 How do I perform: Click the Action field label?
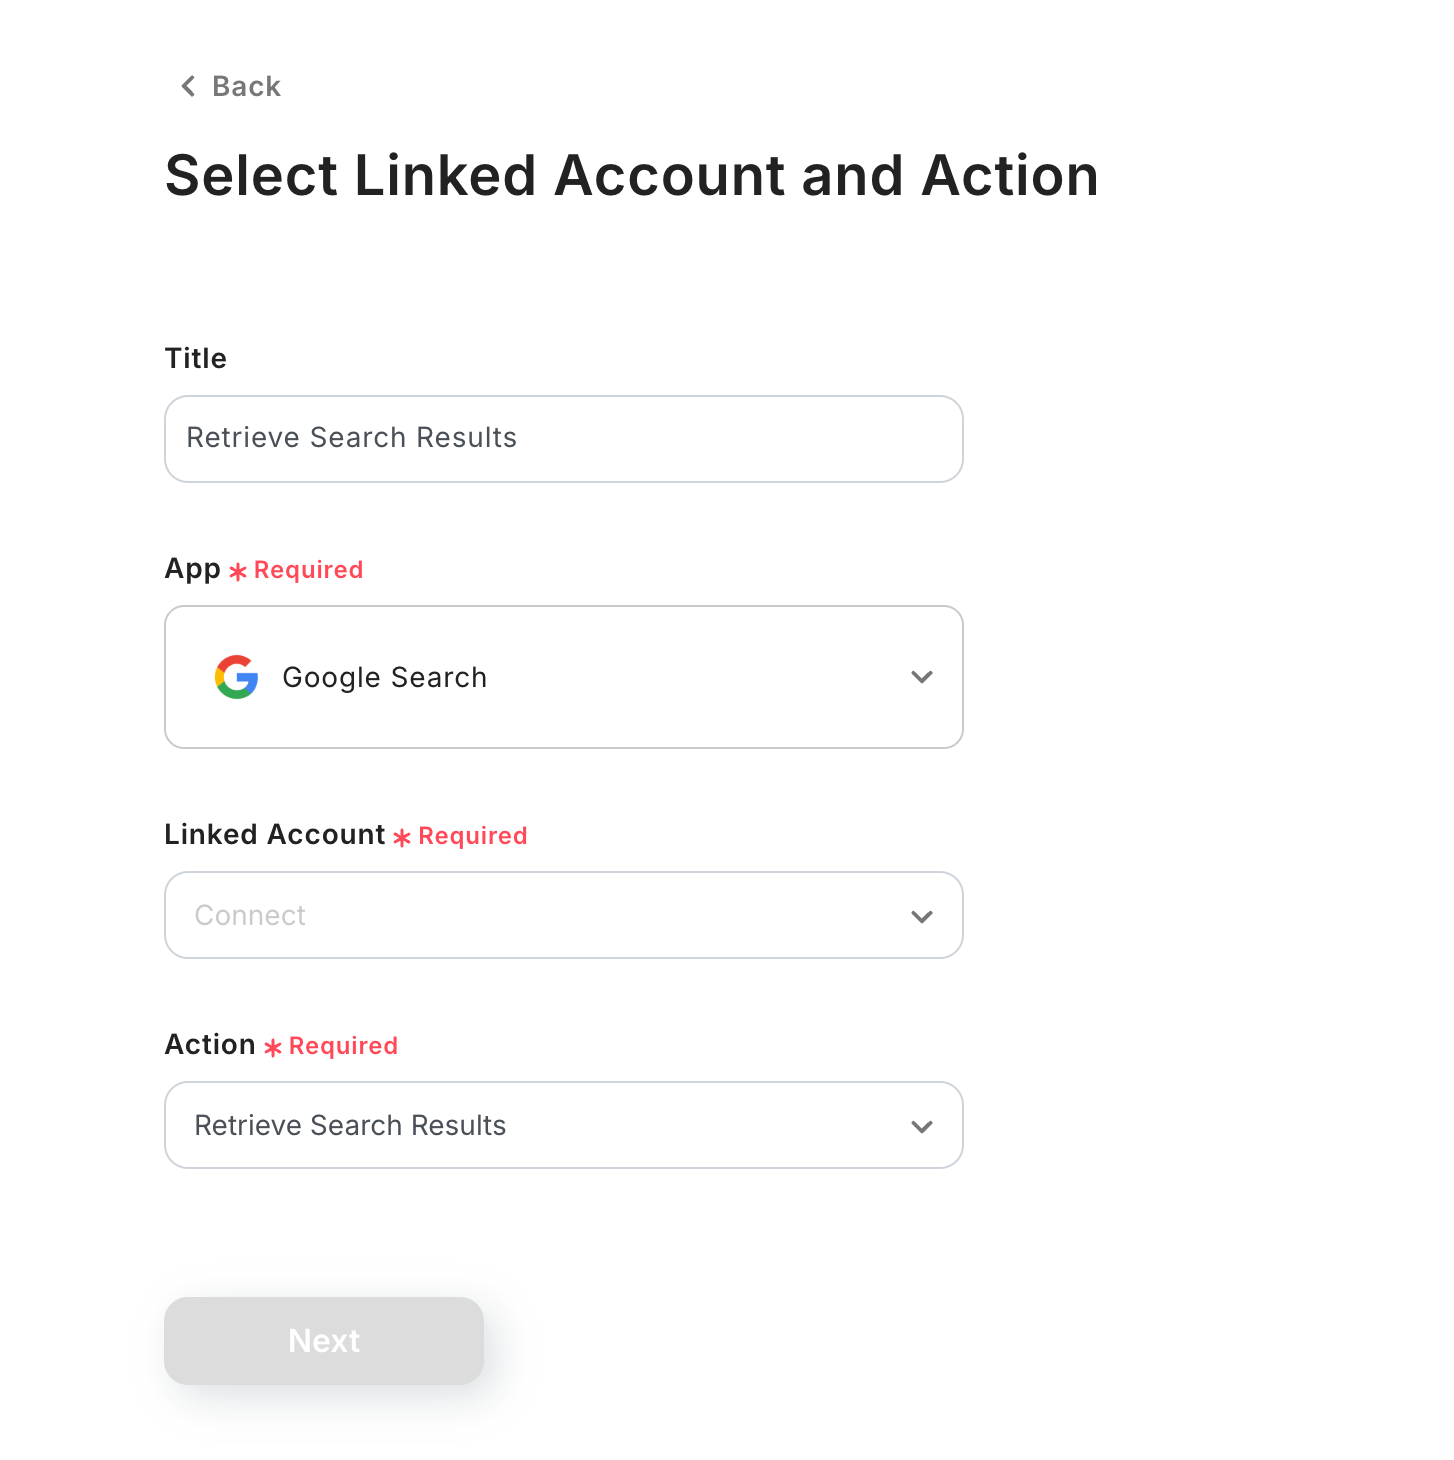coord(210,1044)
